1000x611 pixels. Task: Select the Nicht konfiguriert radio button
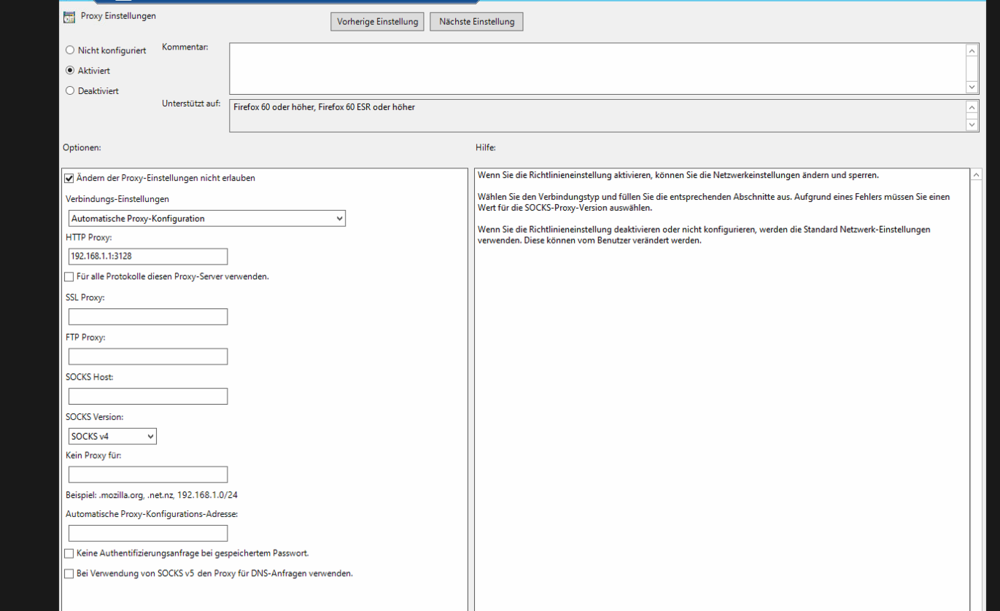click(70, 50)
